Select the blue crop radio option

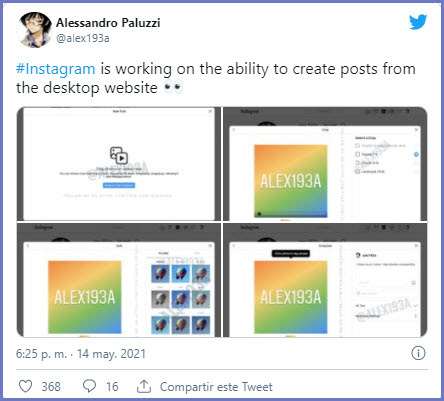pyautogui.click(x=416, y=154)
